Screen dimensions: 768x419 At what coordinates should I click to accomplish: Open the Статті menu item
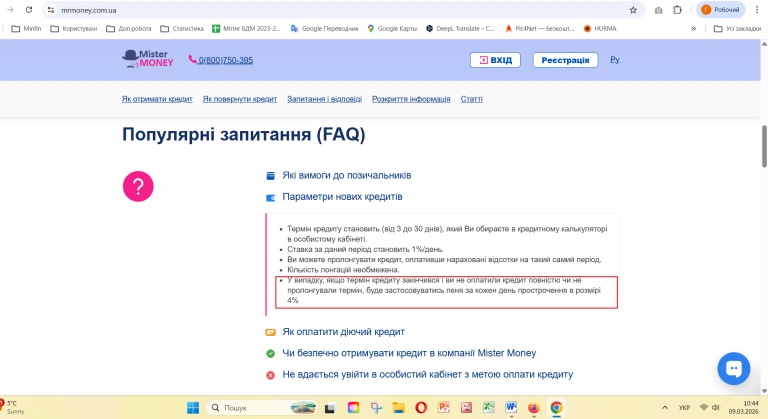coord(471,99)
